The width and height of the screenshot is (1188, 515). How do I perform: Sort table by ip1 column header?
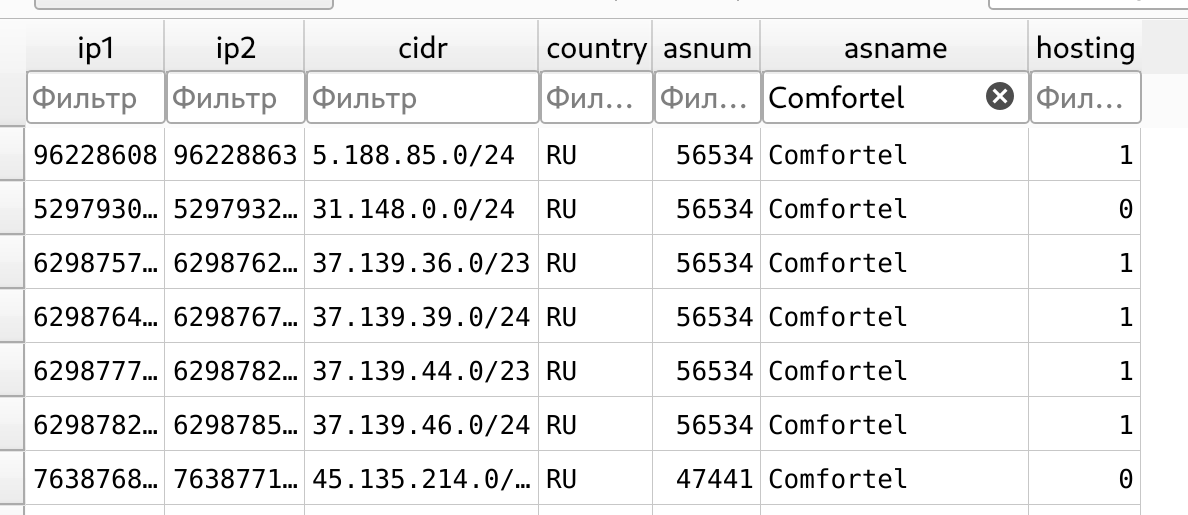click(x=95, y=48)
